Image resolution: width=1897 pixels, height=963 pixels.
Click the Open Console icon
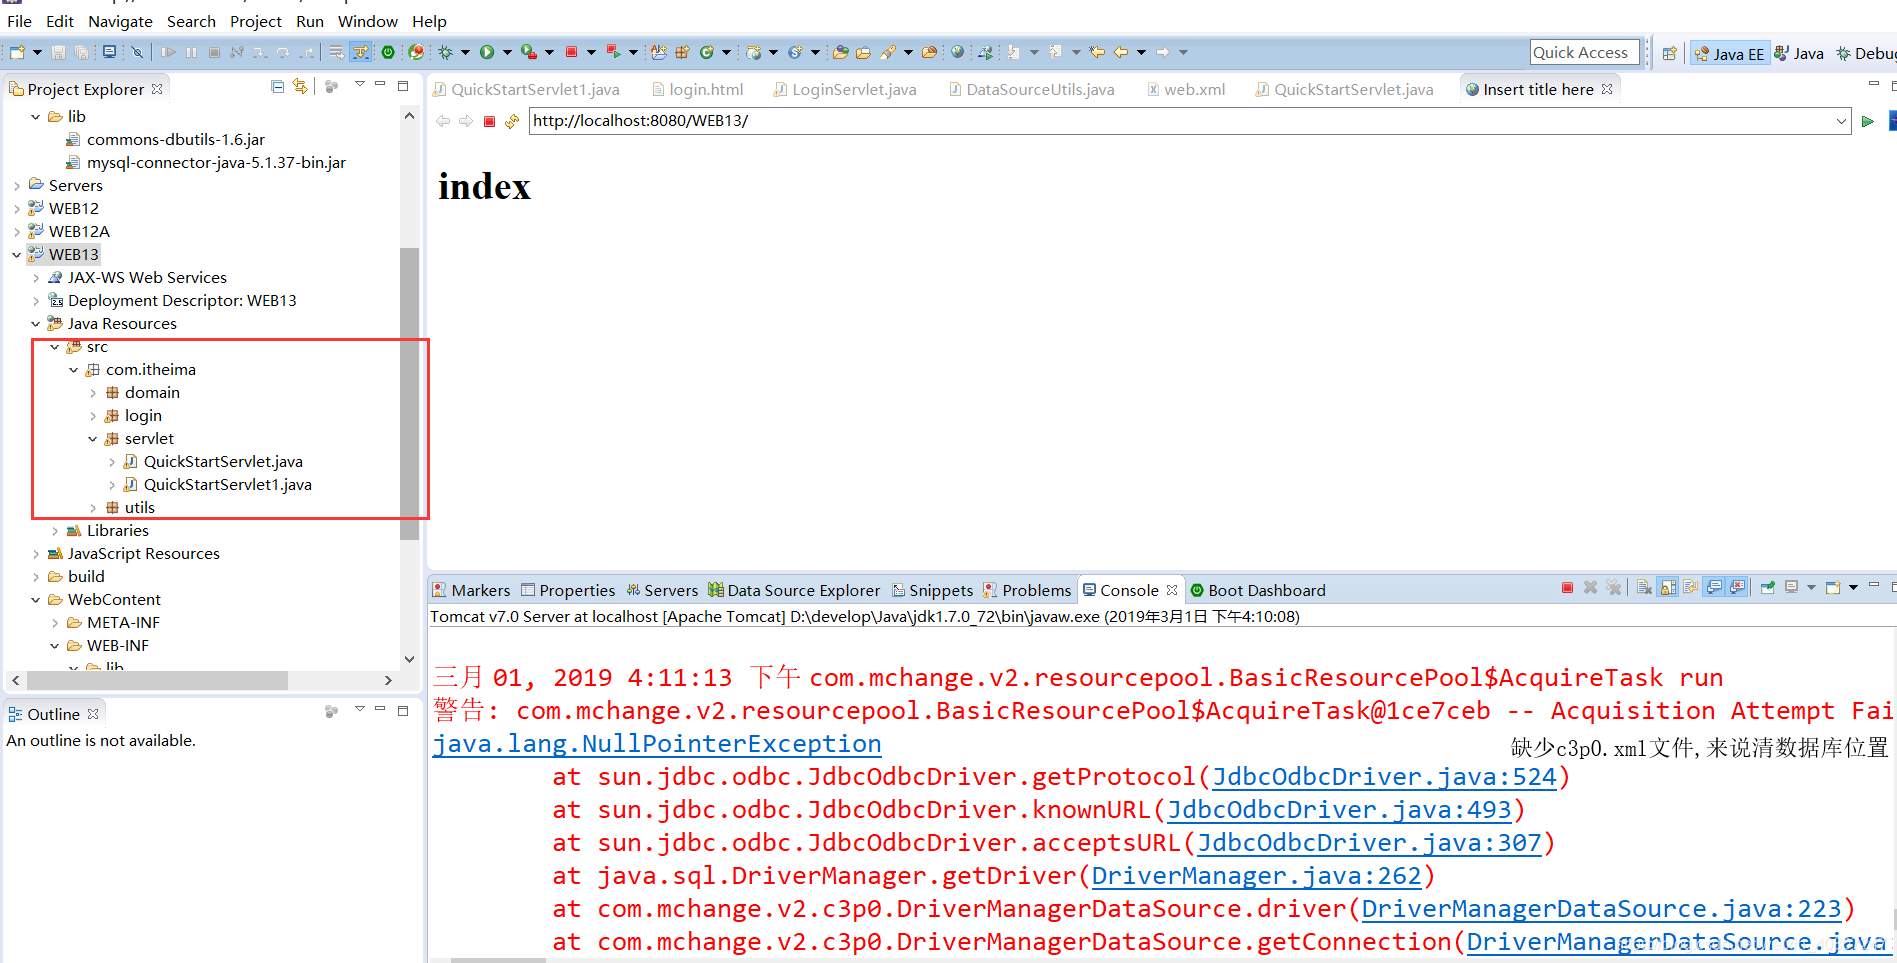[x=1833, y=588]
